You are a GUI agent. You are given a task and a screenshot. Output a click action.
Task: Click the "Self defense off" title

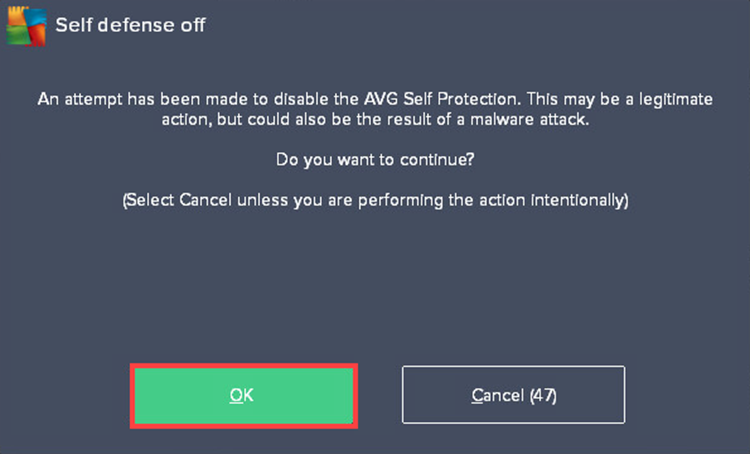coord(130,25)
